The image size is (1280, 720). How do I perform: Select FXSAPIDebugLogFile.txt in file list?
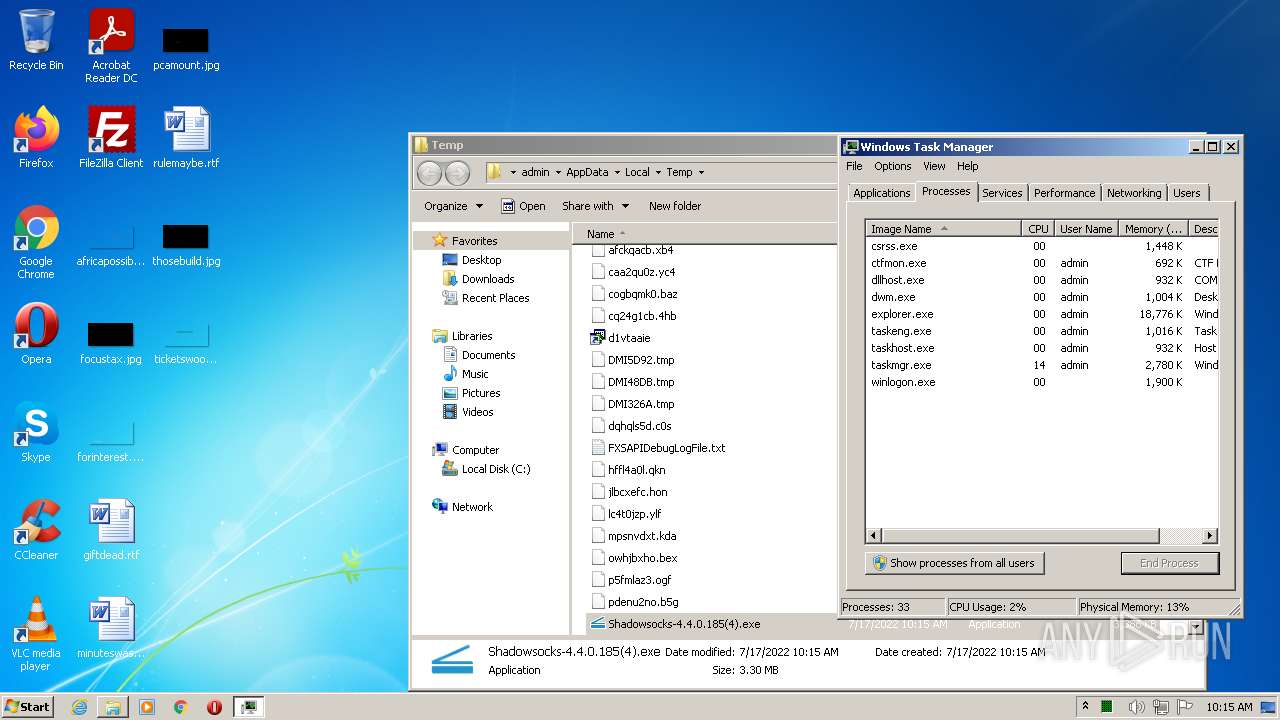pos(666,448)
